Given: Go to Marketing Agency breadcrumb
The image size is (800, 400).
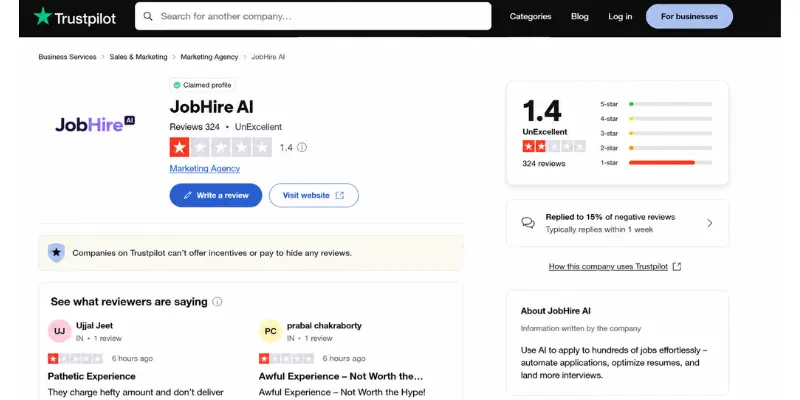Looking at the screenshot, I should pos(209,57).
